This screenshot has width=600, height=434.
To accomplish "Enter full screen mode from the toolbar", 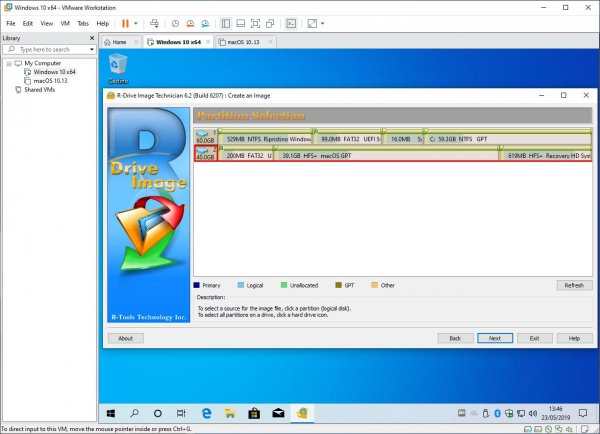I will (x=255, y=24).
